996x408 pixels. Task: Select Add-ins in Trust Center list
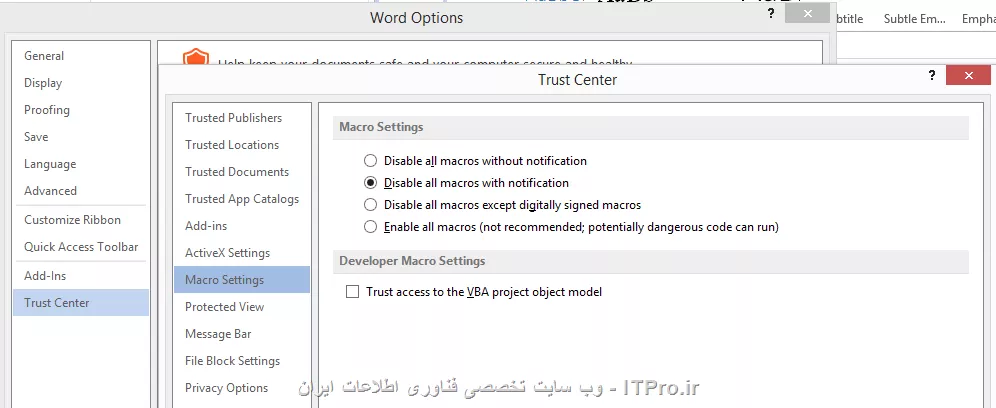(242, 226)
